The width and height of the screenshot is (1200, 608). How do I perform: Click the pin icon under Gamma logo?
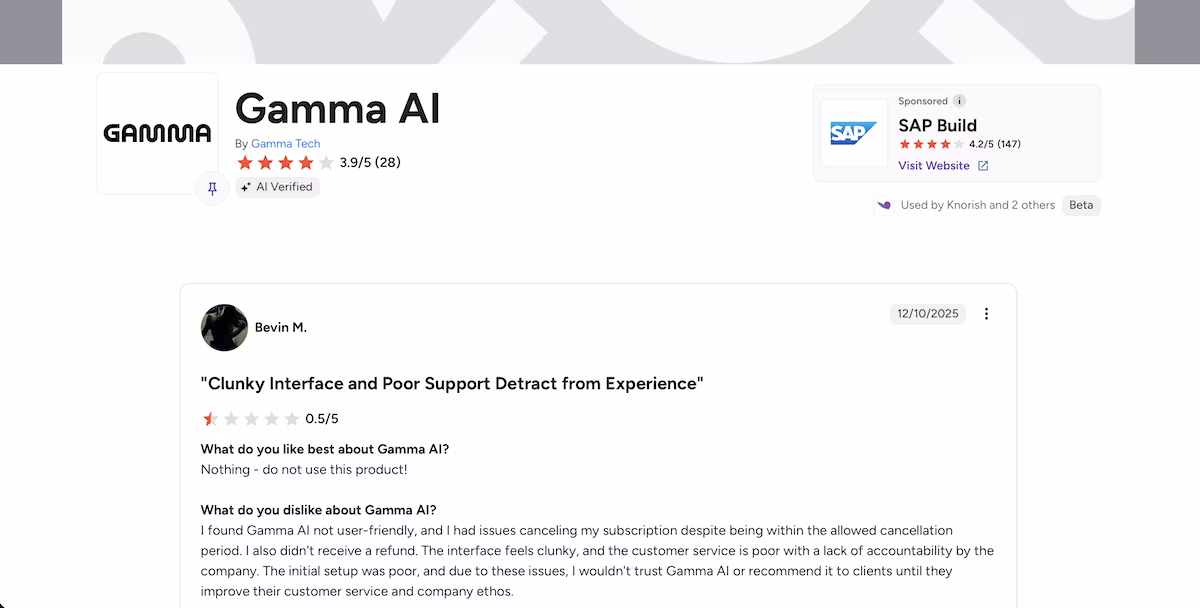[x=212, y=188]
